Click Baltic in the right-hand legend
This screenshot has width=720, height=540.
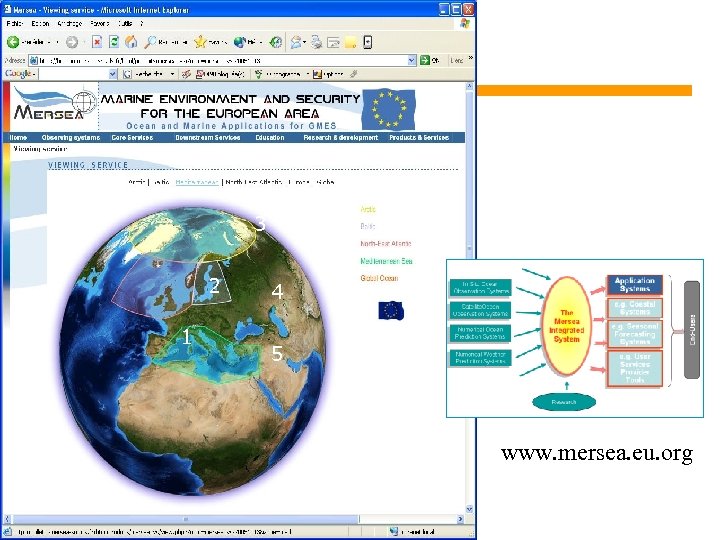tap(367, 226)
